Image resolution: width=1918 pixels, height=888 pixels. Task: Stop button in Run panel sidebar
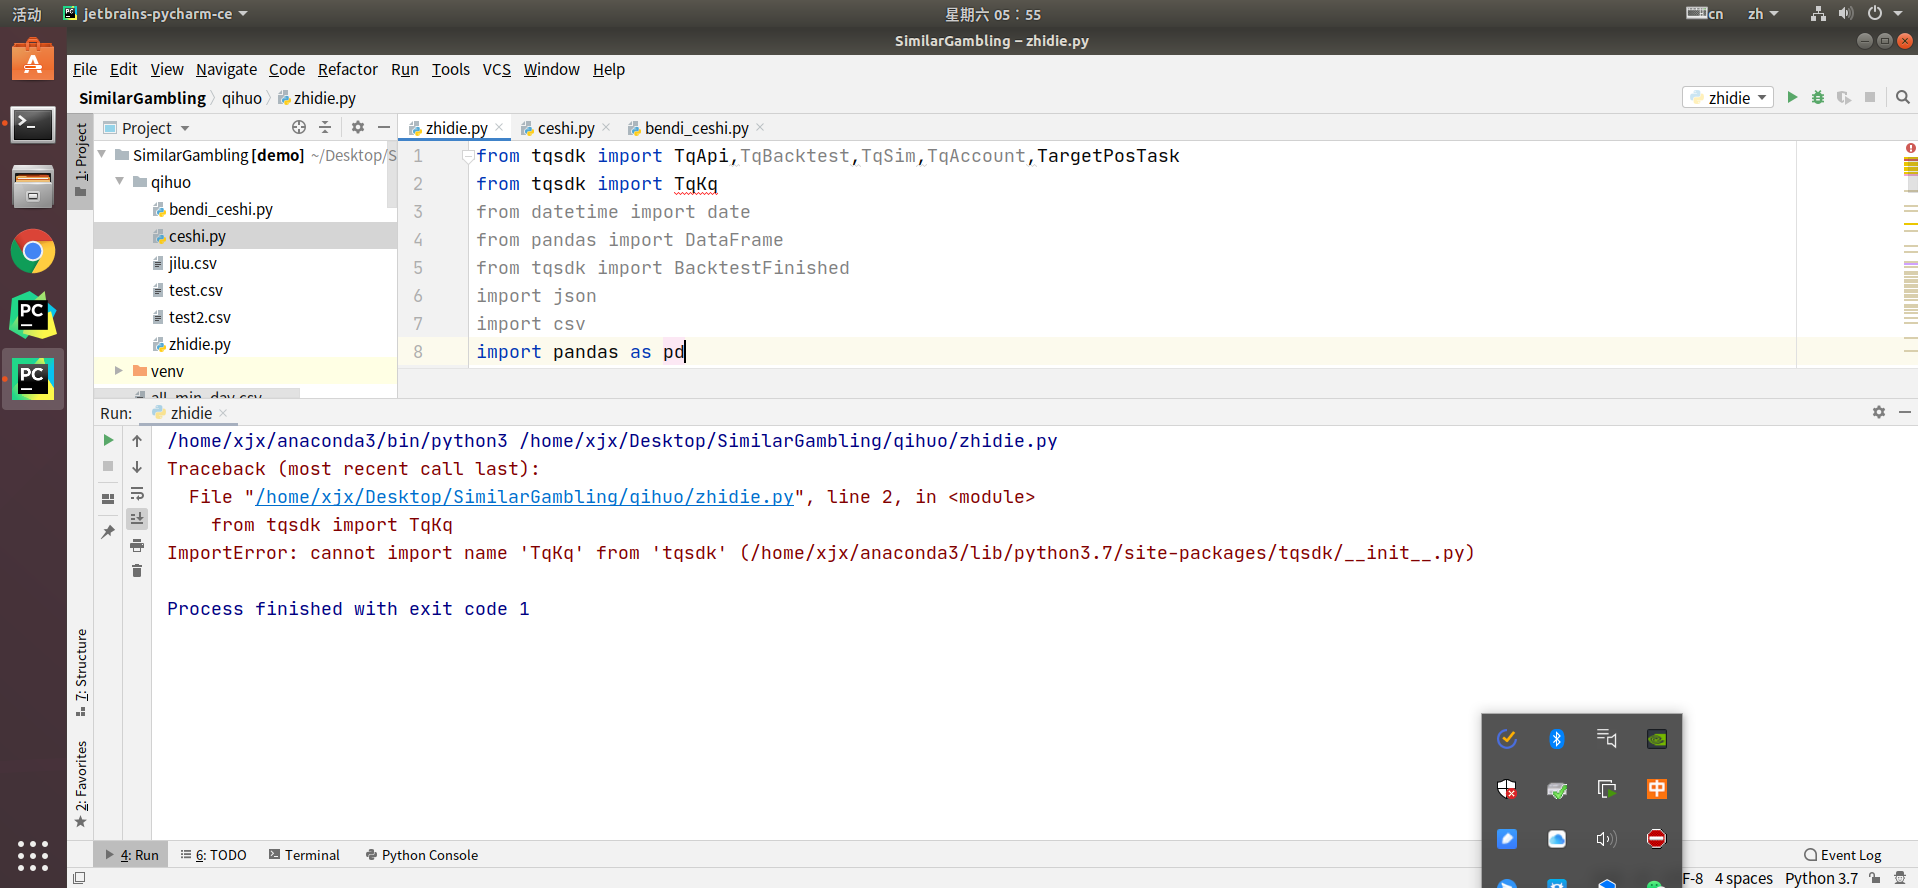108,466
